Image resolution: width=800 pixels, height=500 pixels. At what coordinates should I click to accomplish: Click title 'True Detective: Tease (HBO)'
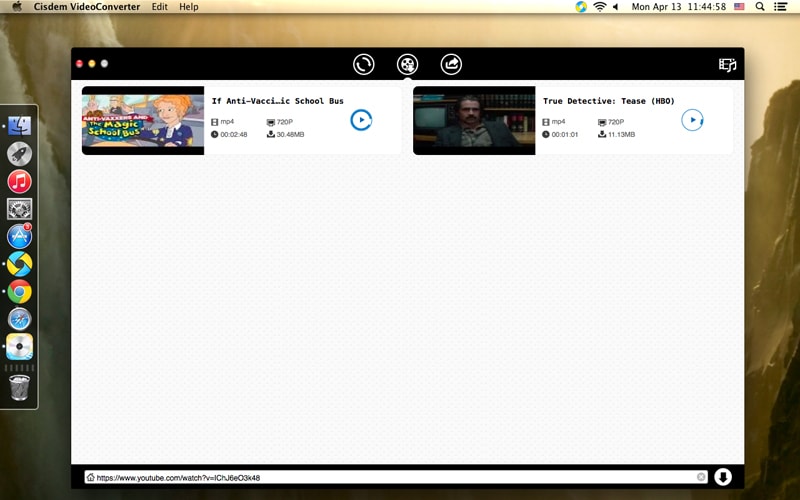(609, 101)
